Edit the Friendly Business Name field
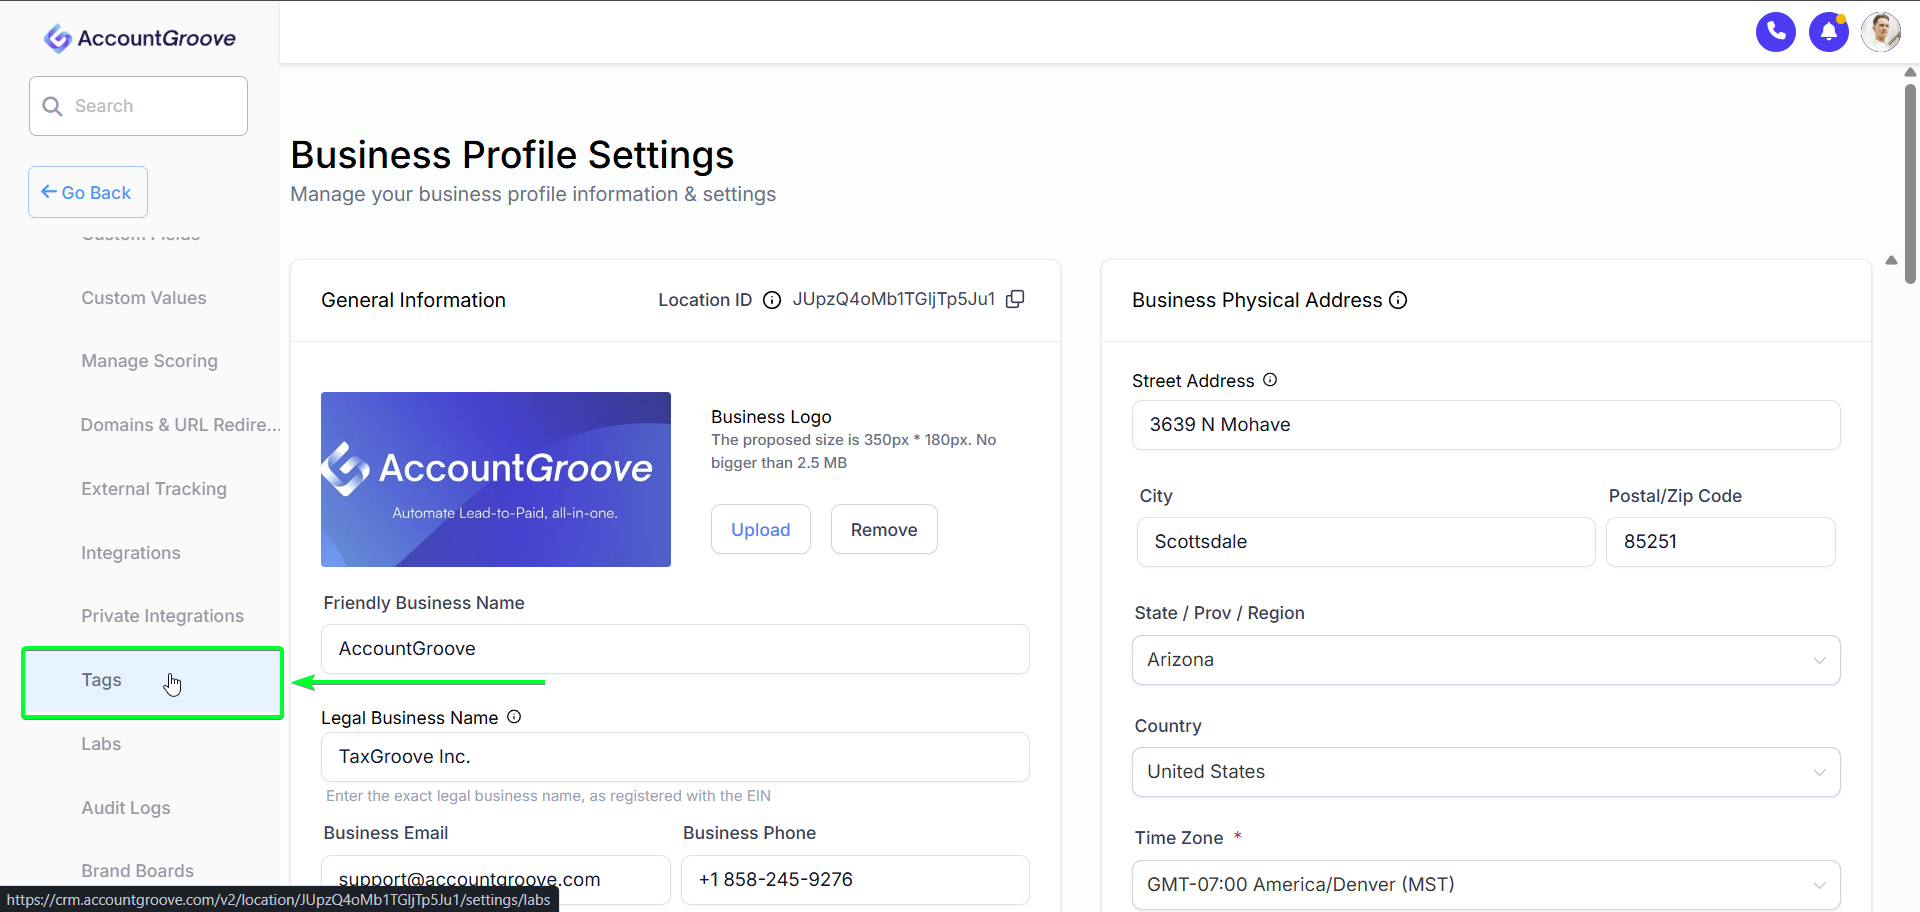Image resolution: width=1920 pixels, height=912 pixels. (x=675, y=649)
